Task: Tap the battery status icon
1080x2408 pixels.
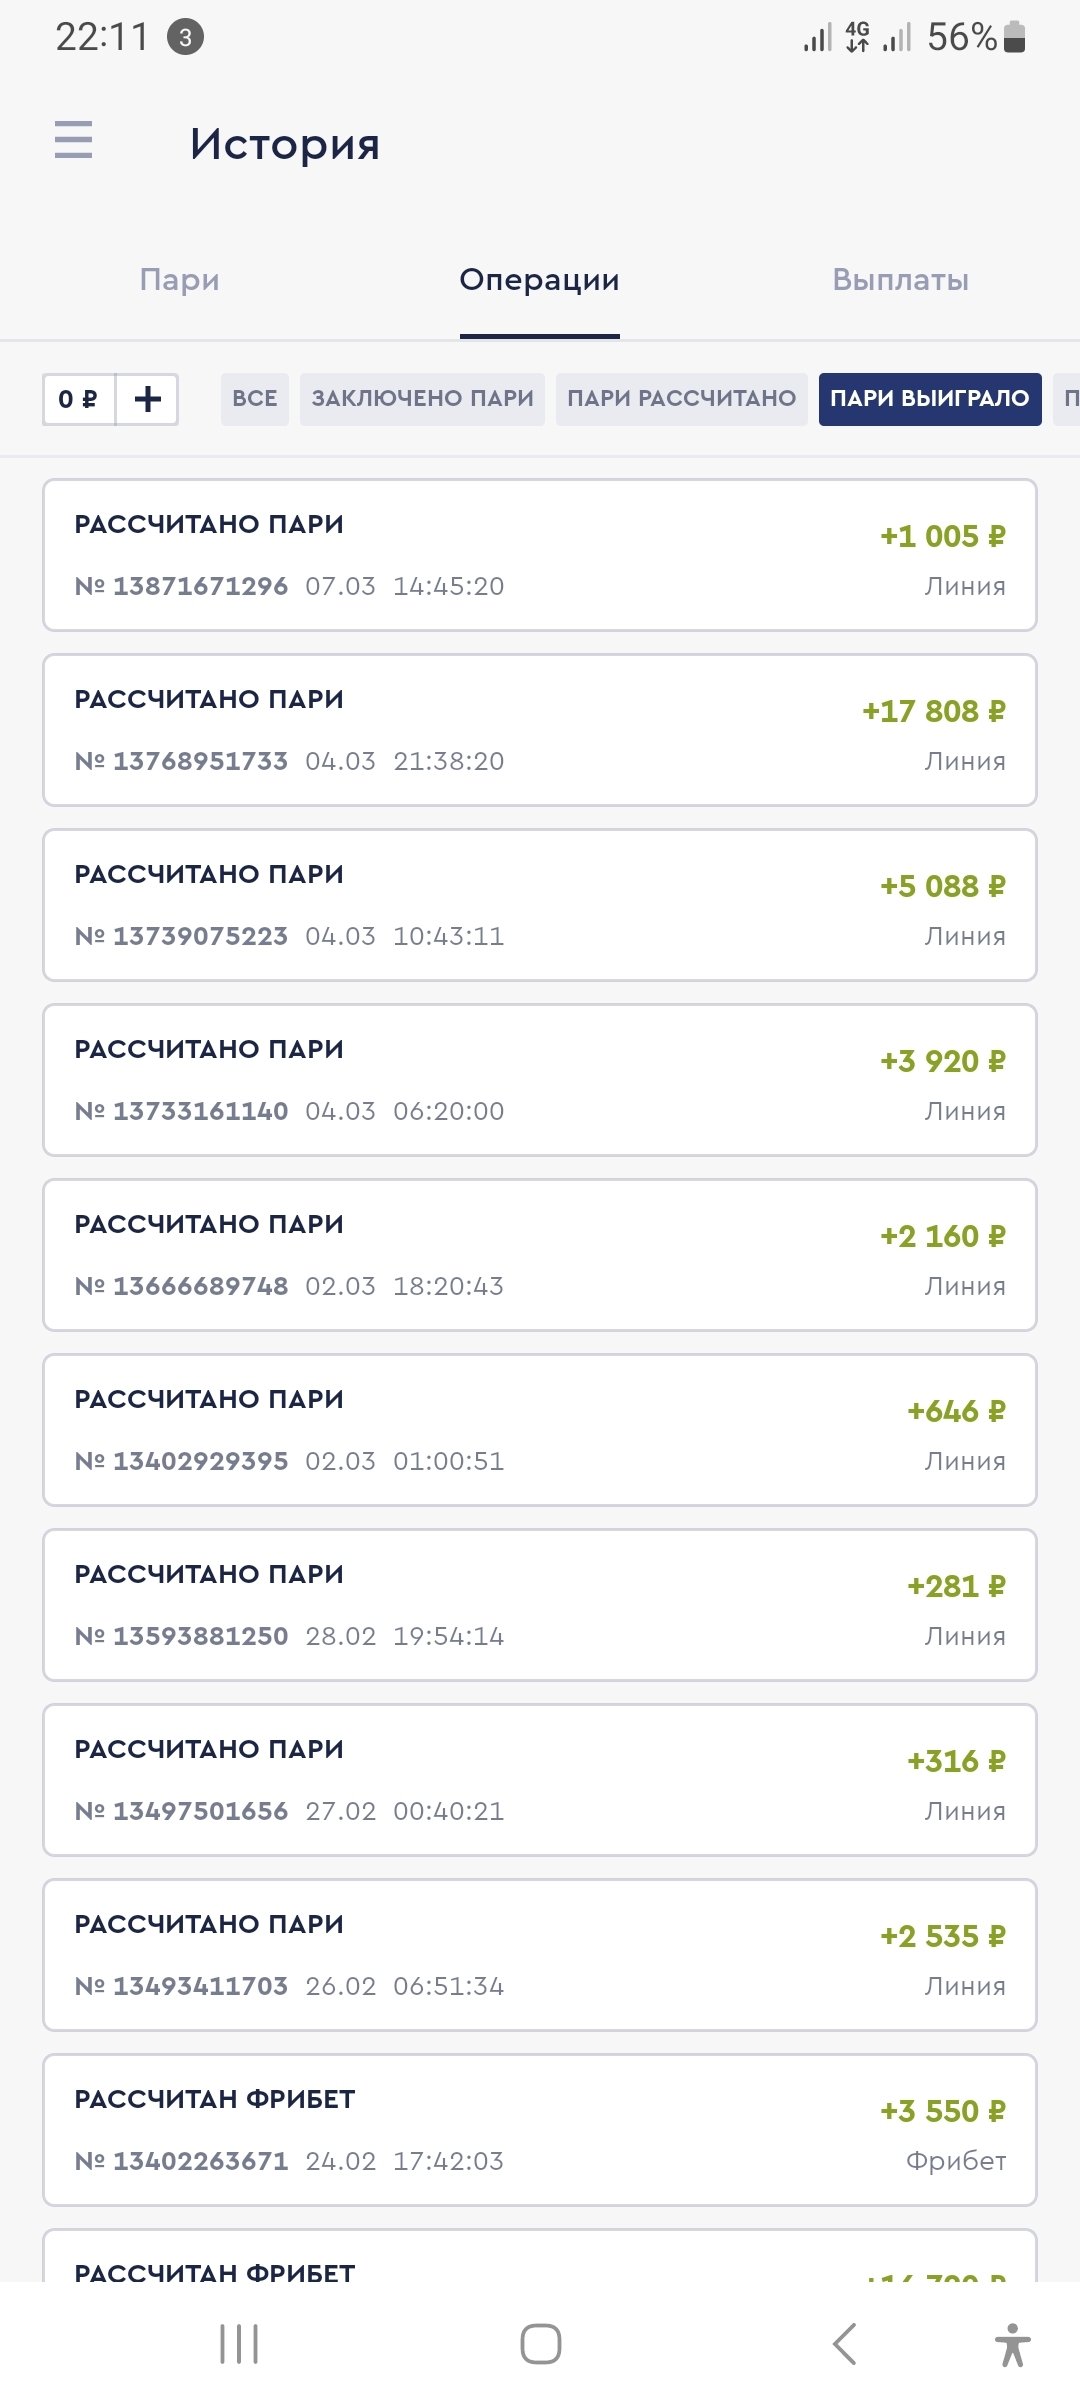Action: click(1014, 38)
